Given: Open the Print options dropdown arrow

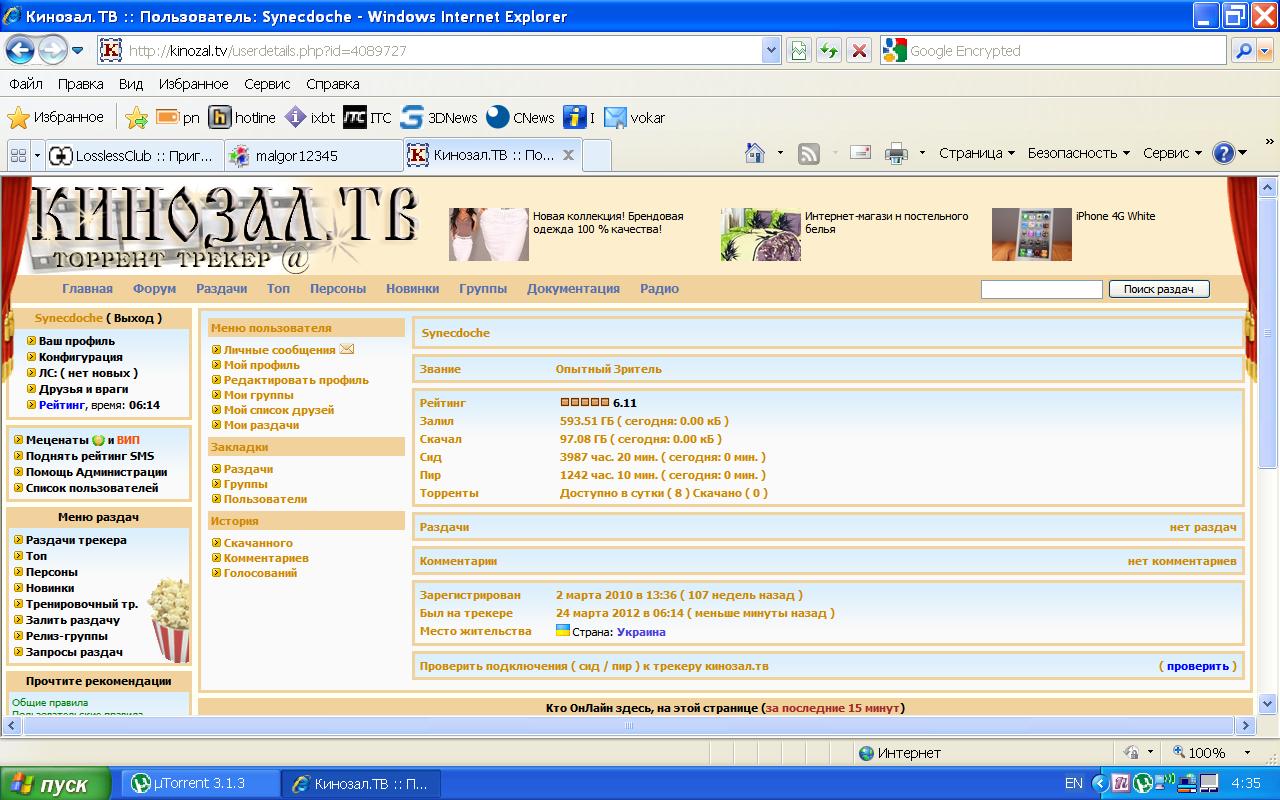Looking at the screenshot, I should coord(921,153).
